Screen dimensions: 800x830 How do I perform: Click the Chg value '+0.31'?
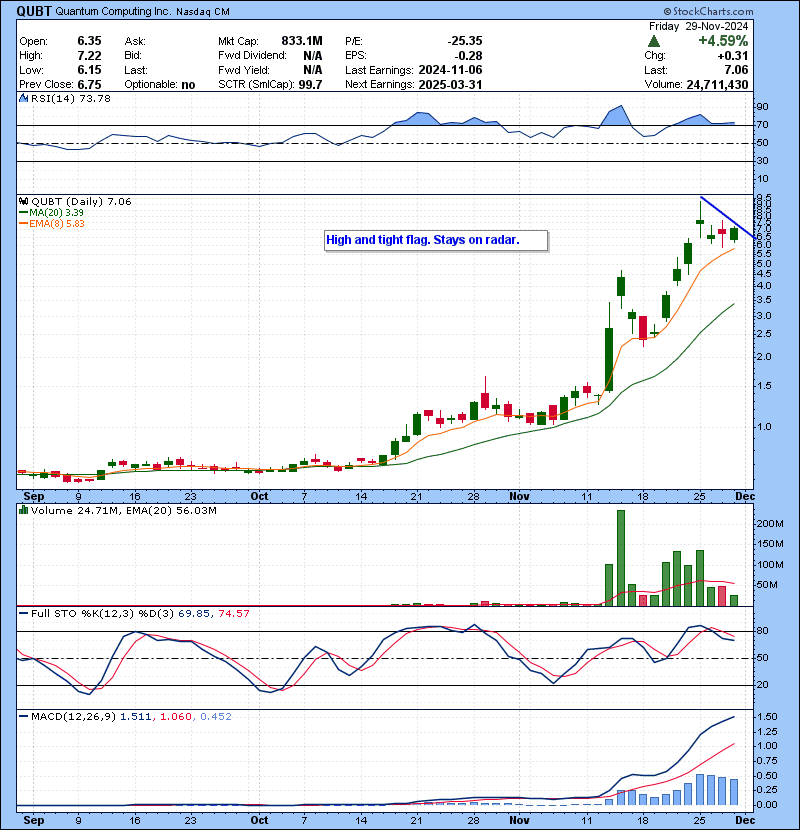[x=733, y=56]
